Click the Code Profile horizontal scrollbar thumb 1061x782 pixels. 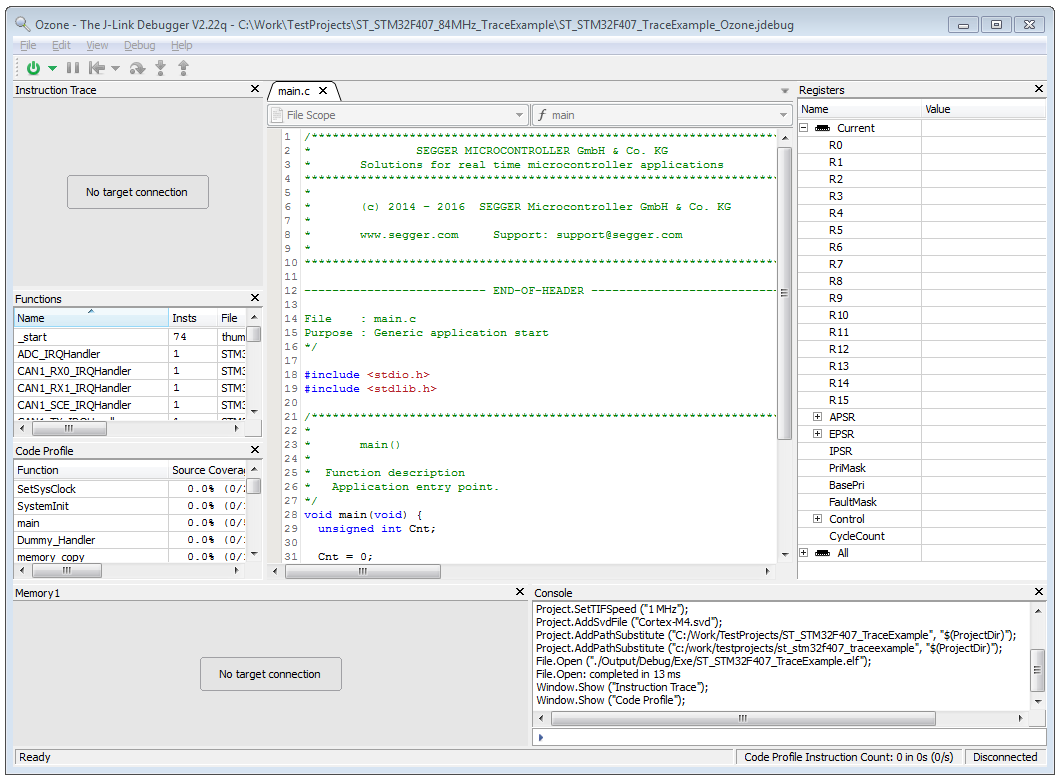(67, 570)
